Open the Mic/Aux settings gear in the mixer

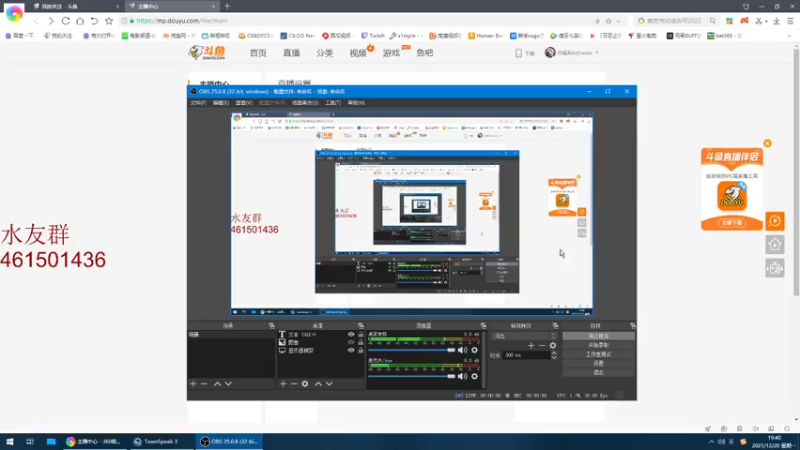[474, 377]
